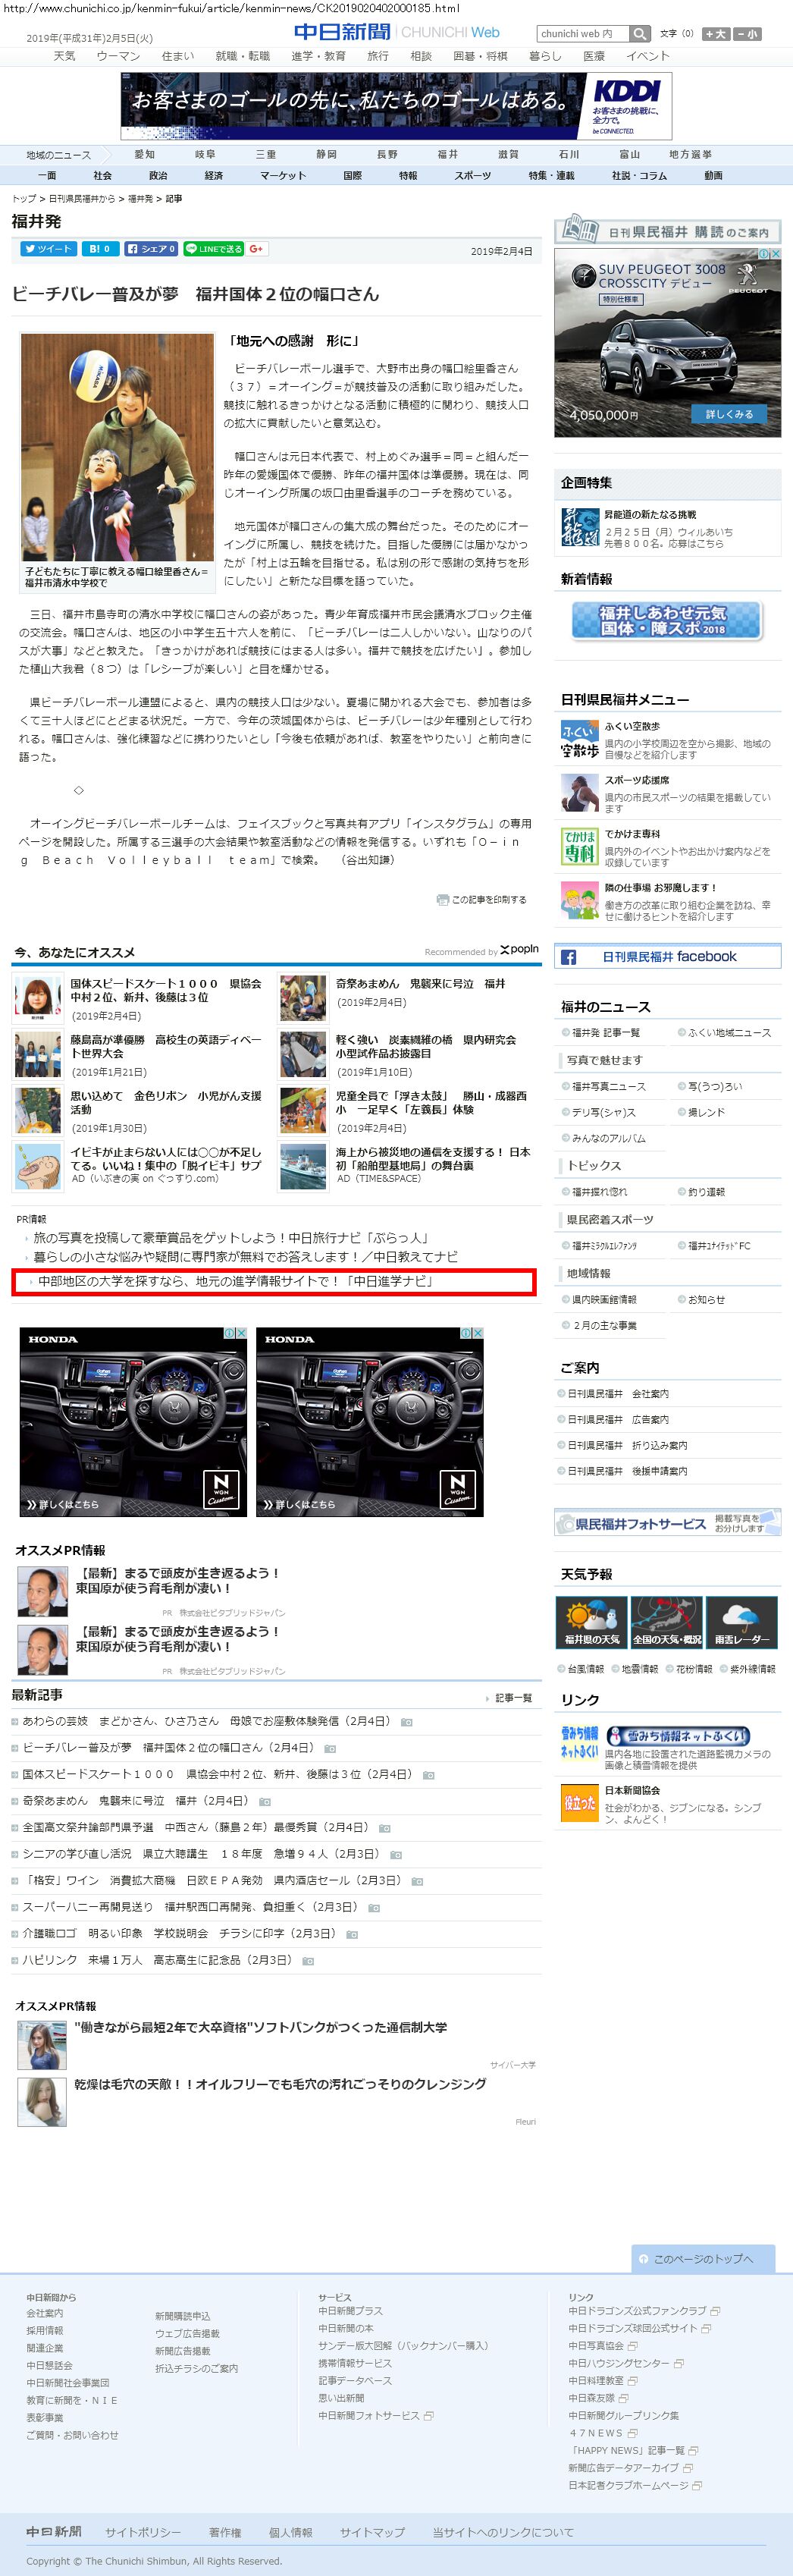Send the article via LINE button
The width and height of the screenshot is (793, 2576).
pyautogui.click(x=213, y=249)
